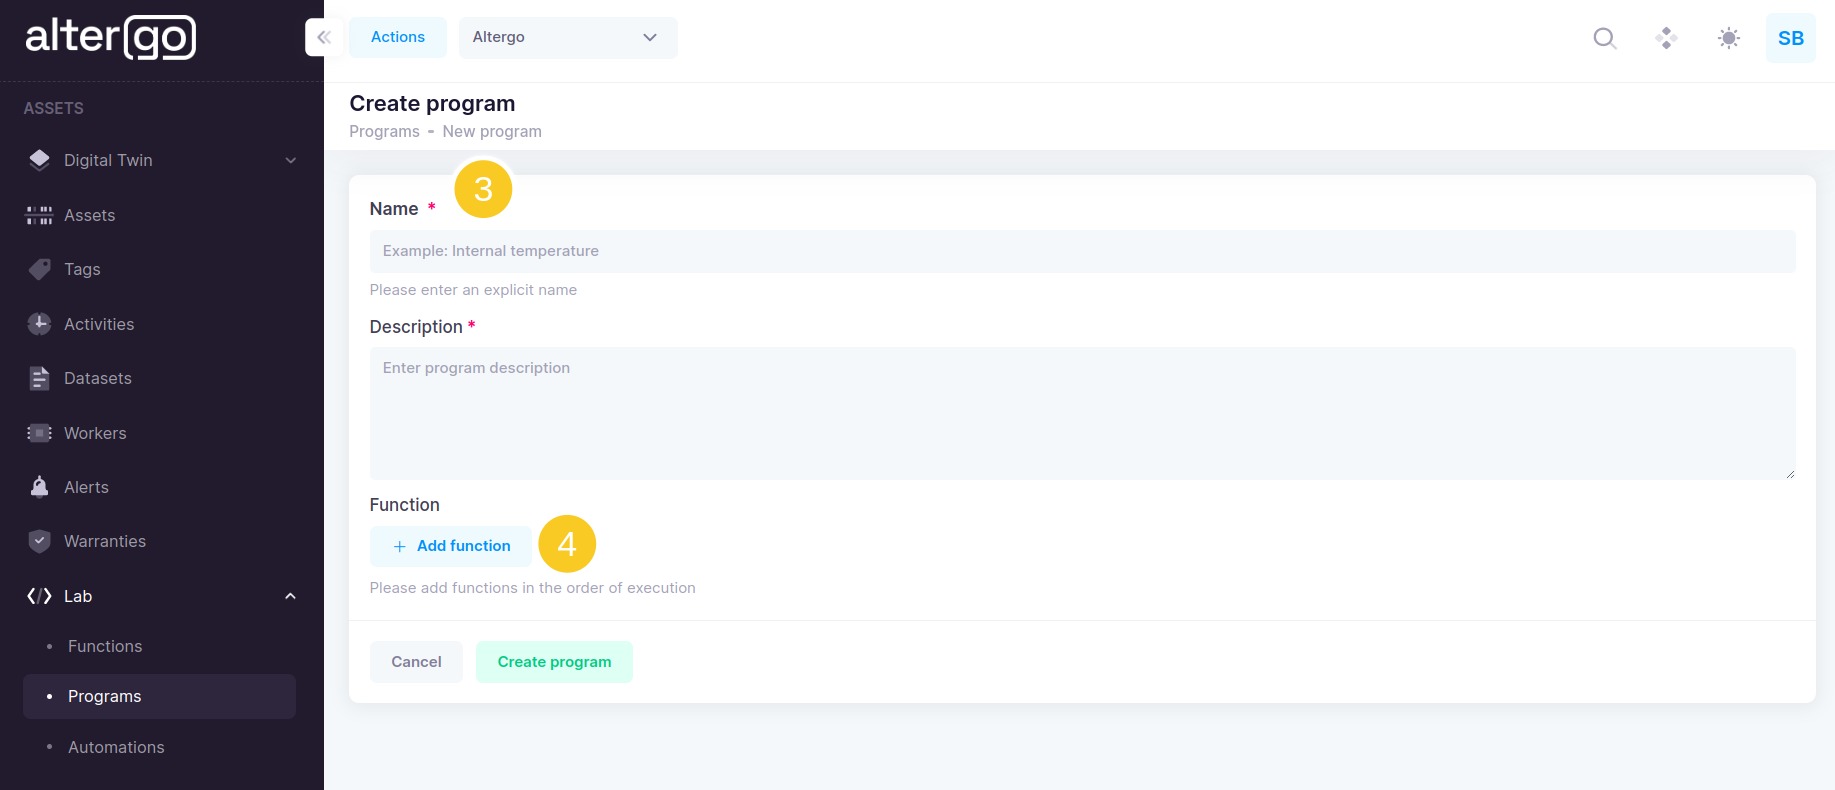Expand the Digital Twin menu chevron
1835x790 pixels.
point(290,160)
